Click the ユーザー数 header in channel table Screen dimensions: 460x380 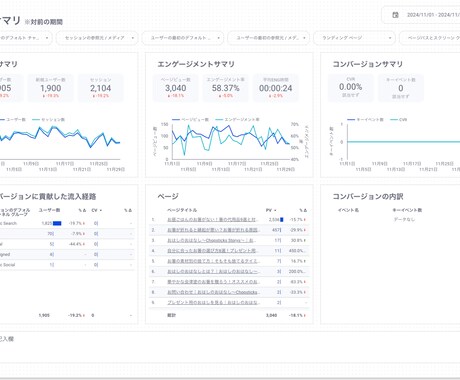pos(49,210)
